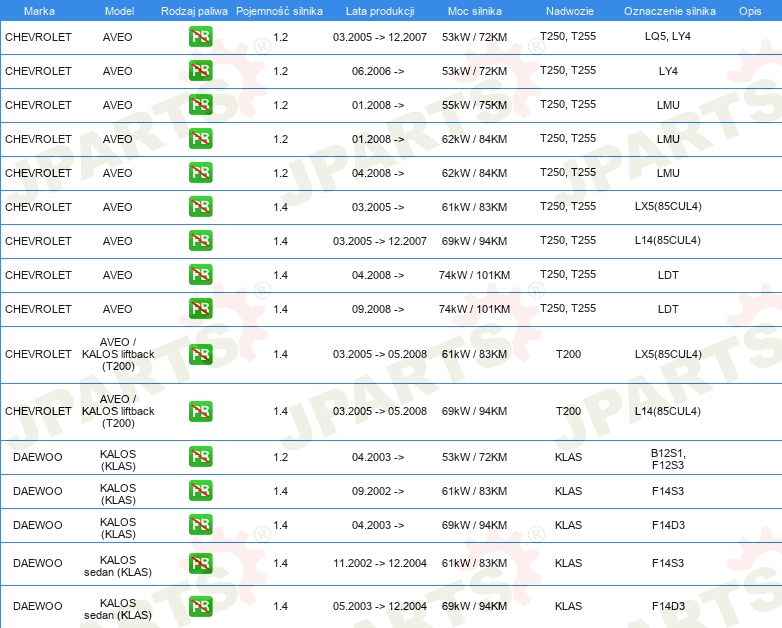Select 'T250, T255' in the LQ5, LY4 row
Screen dimensions: 782x628
pyautogui.click(x=568, y=36)
